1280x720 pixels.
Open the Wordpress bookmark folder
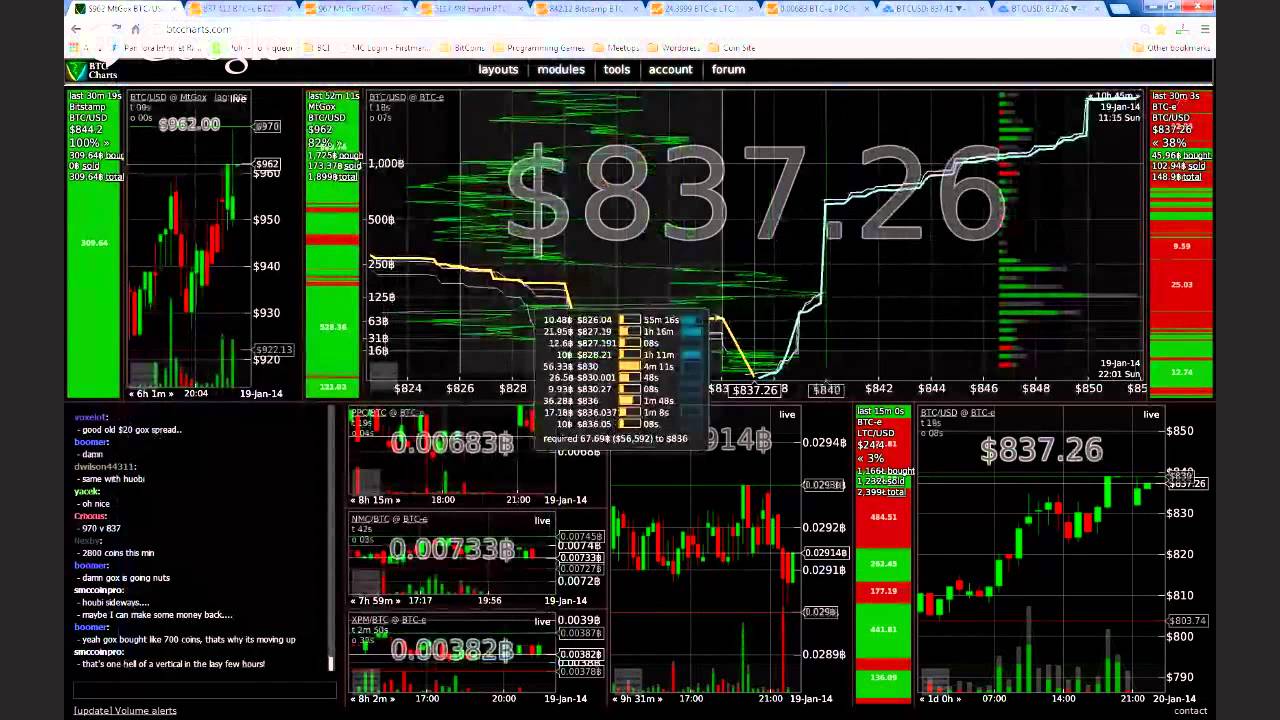pos(673,47)
